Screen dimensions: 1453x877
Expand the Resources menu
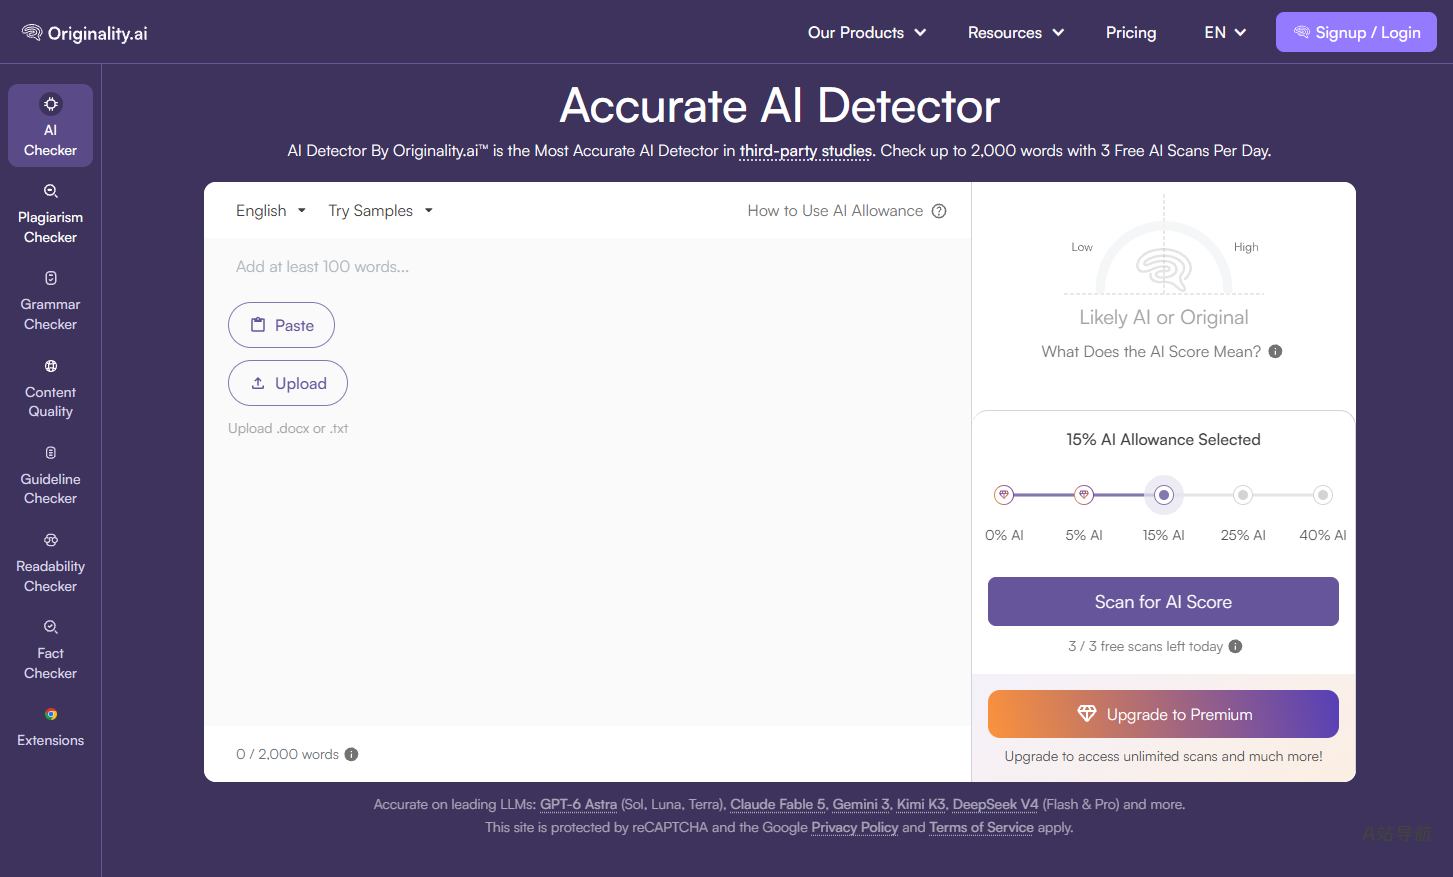[1016, 33]
